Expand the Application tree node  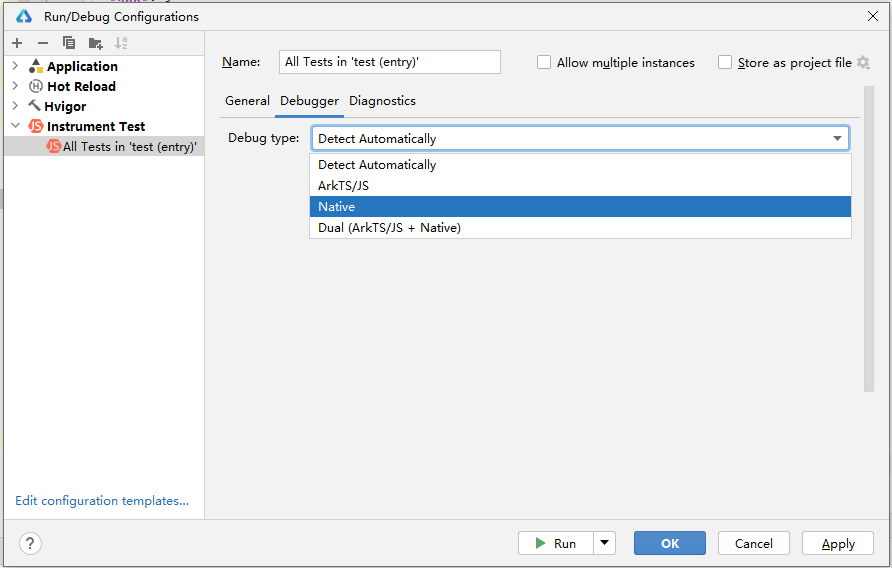tap(15, 67)
